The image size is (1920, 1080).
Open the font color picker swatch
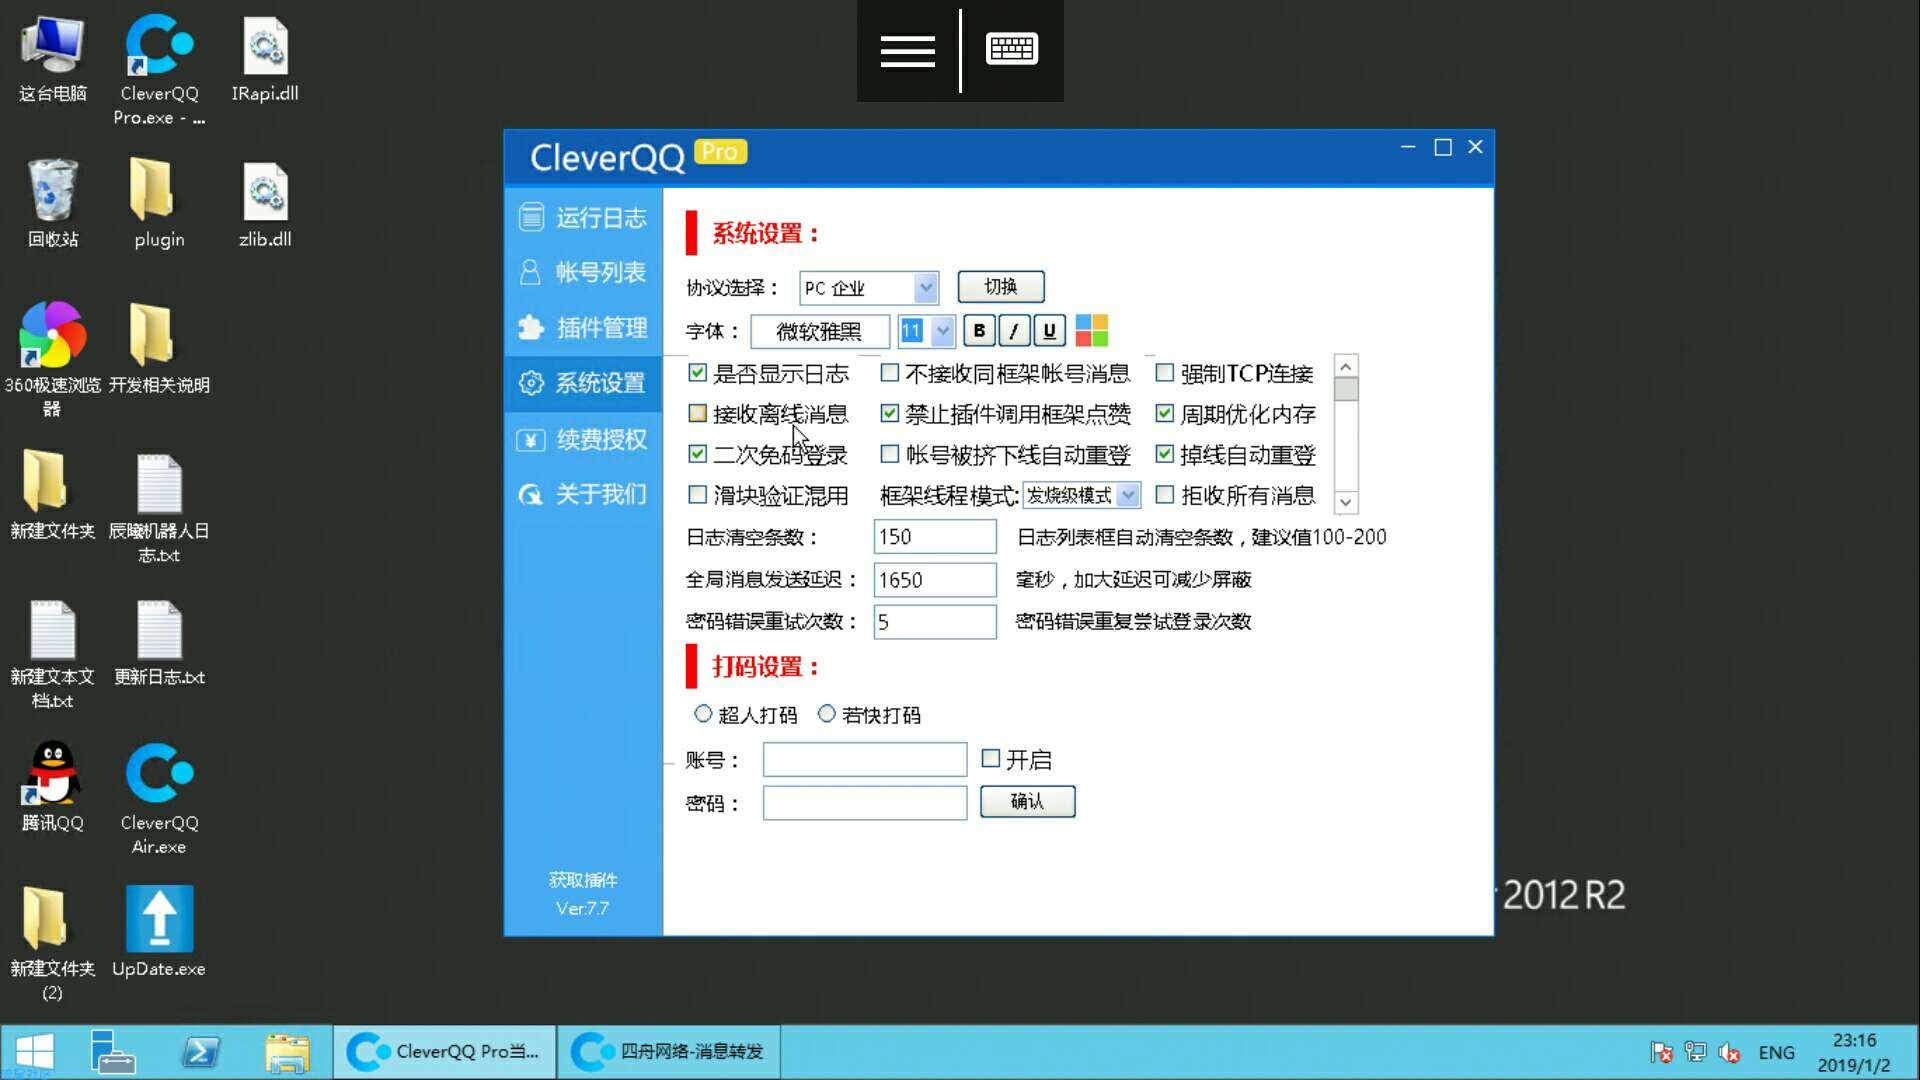[x=1092, y=331]
